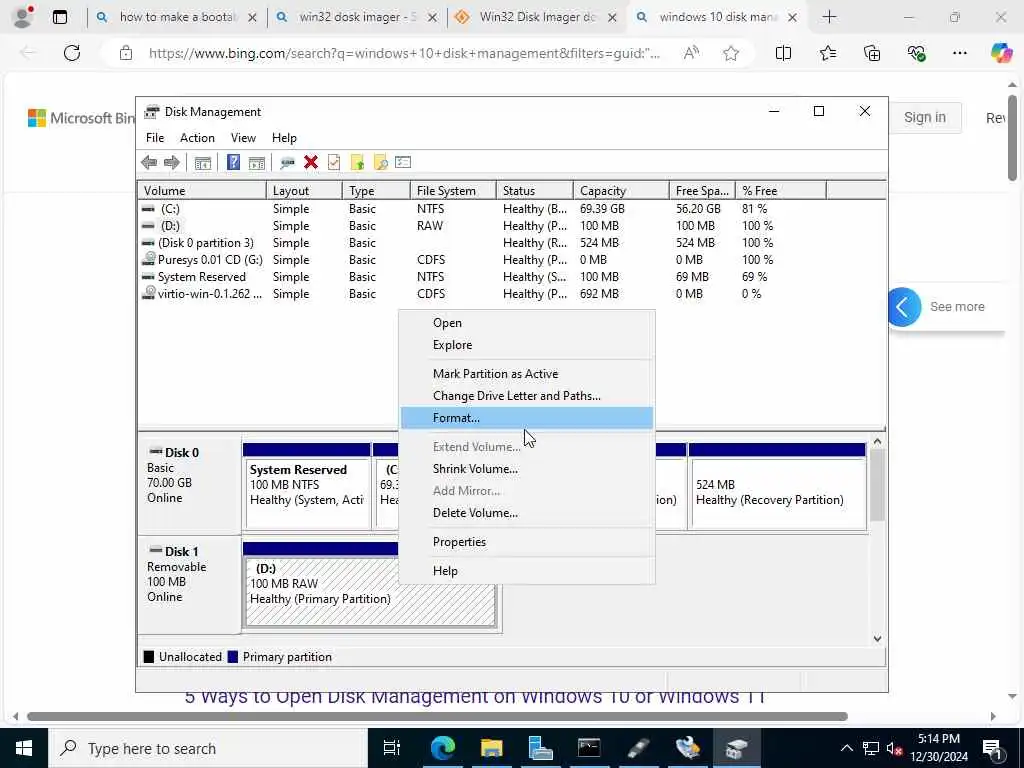The height and width of the screenshot is (768, 1024).
Task: Click the folder with magnifier toolbar icon
Action: 380,163
